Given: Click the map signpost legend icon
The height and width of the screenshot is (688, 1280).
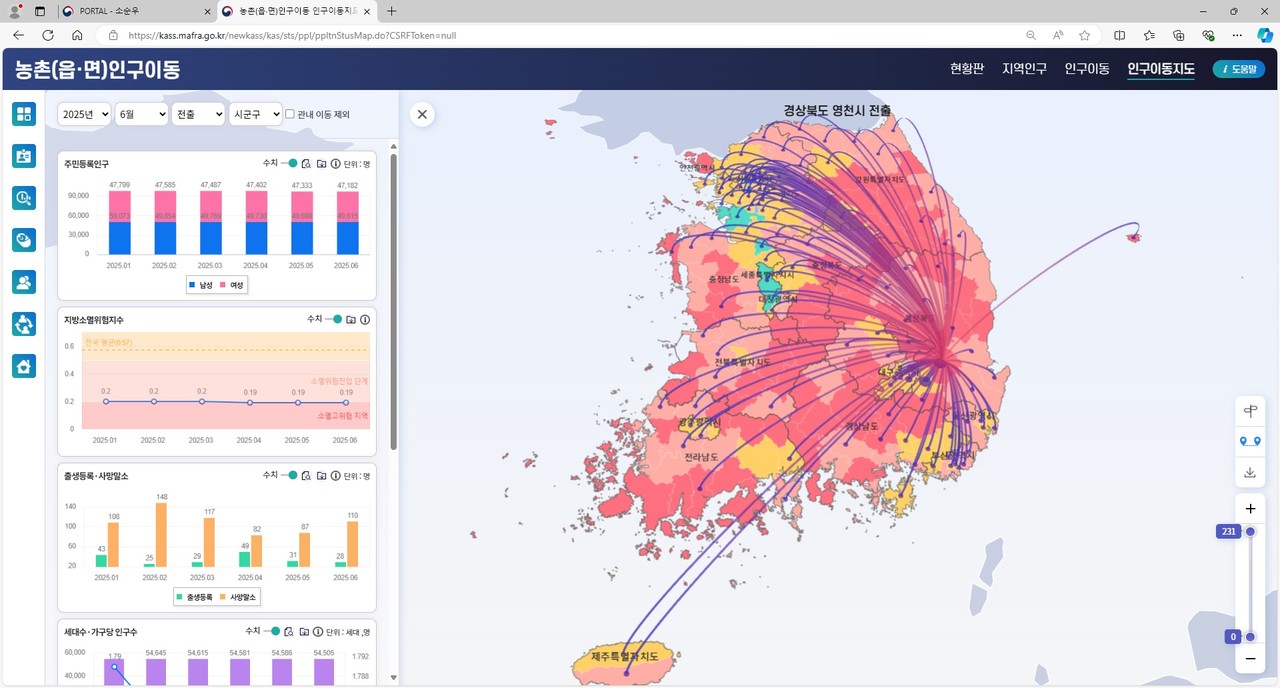Looking at the screenshot, I should [1250, 411].
